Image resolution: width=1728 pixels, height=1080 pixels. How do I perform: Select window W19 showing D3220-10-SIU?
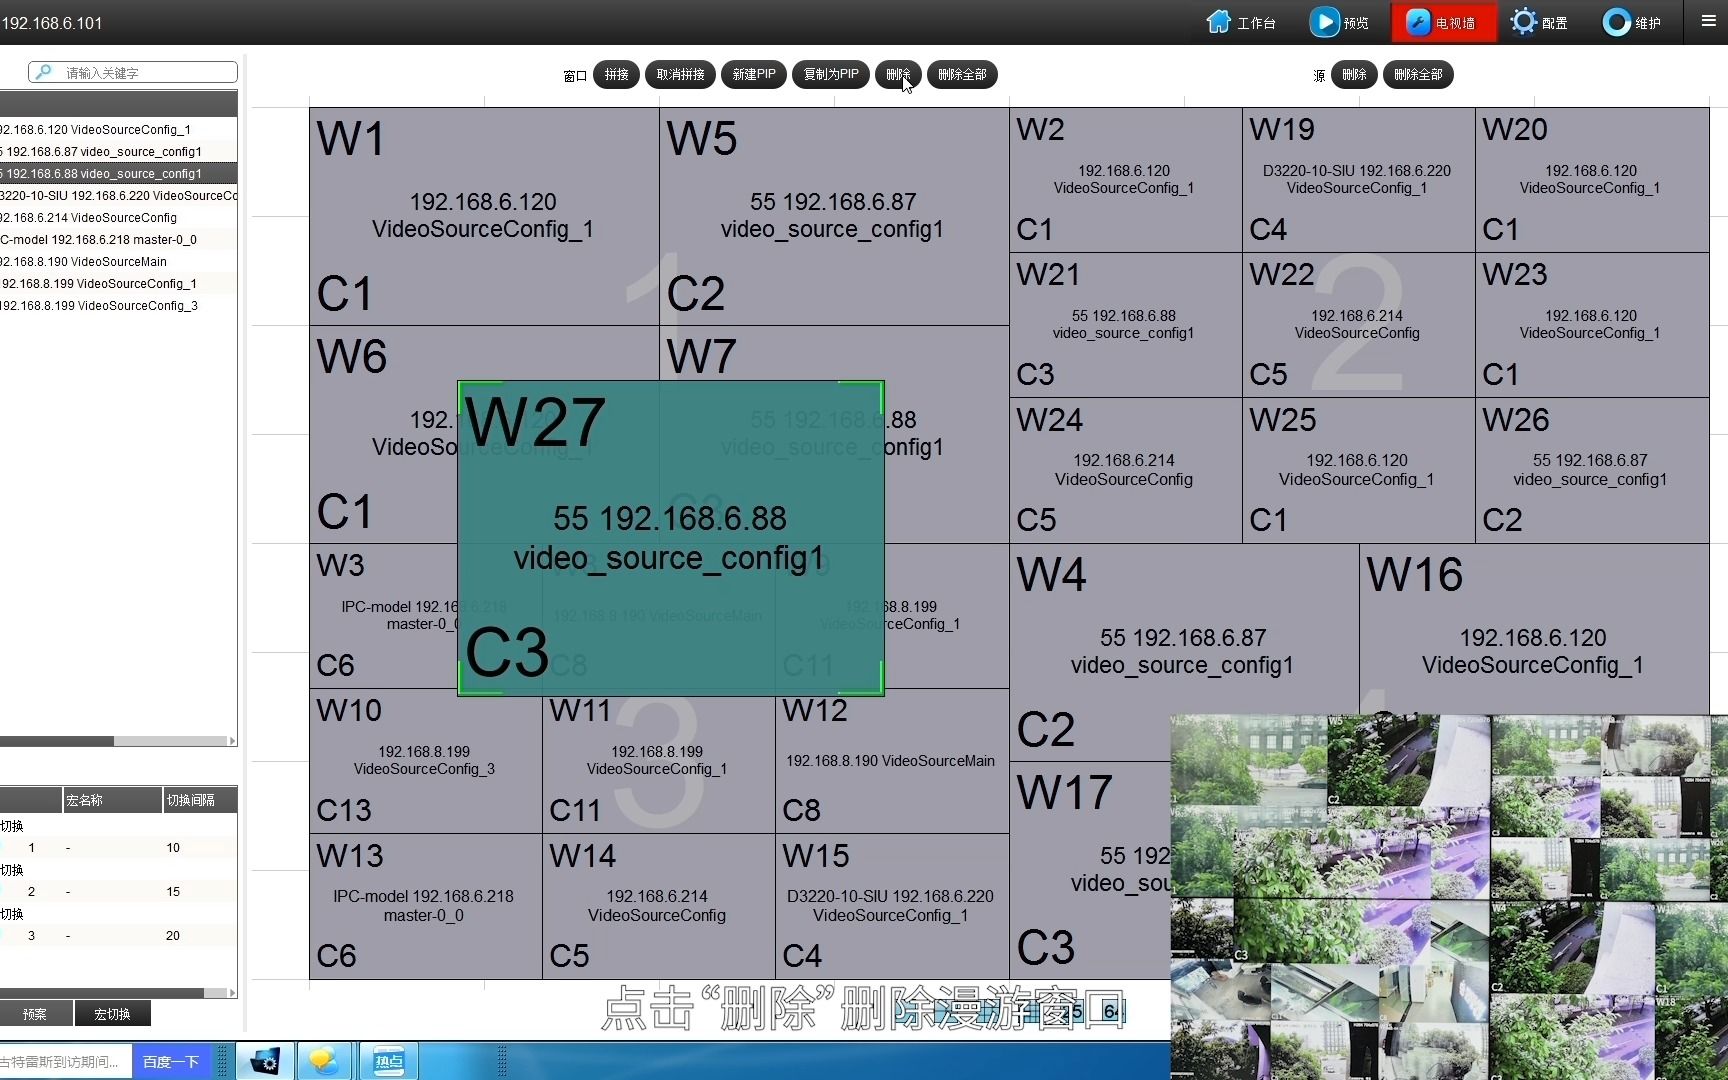[x=1358, y=180]
